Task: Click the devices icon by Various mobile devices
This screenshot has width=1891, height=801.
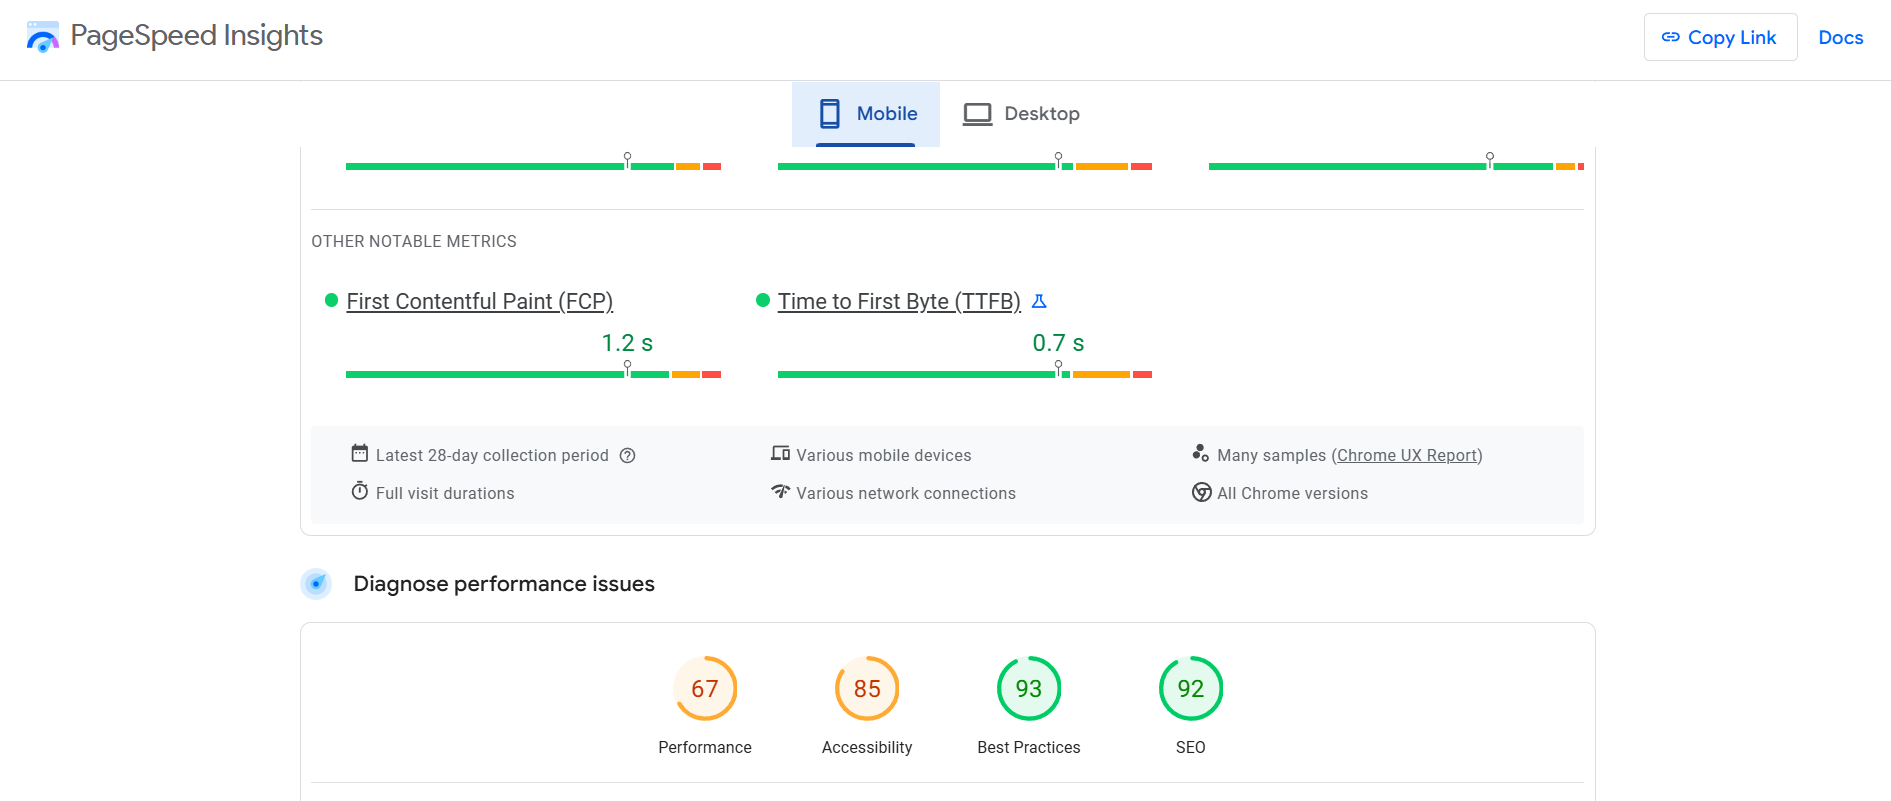Action: pyautogui.click(x=781, y=454)
